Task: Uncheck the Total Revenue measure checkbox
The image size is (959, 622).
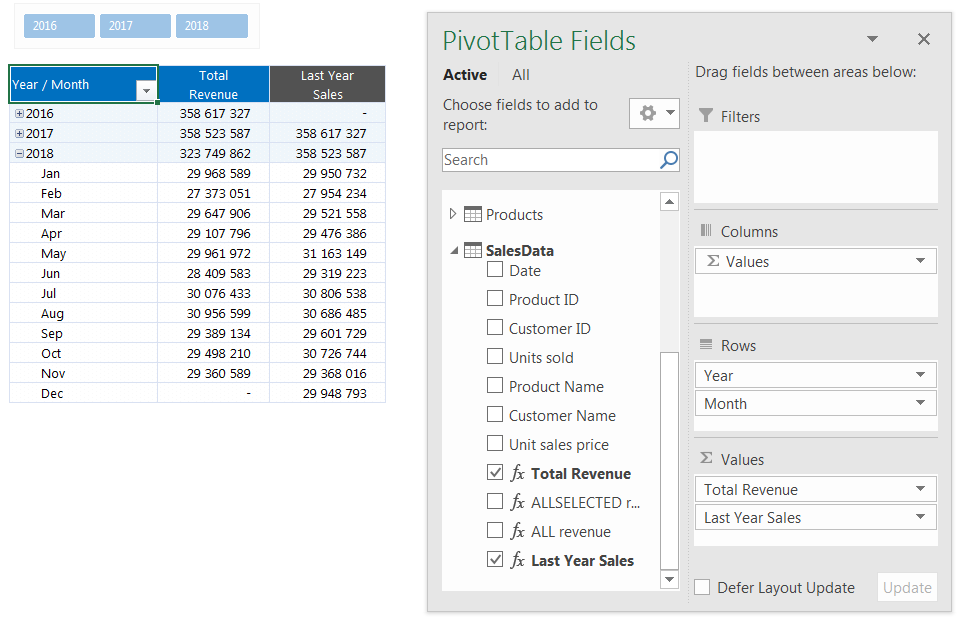Action: [x=495, y=473]
